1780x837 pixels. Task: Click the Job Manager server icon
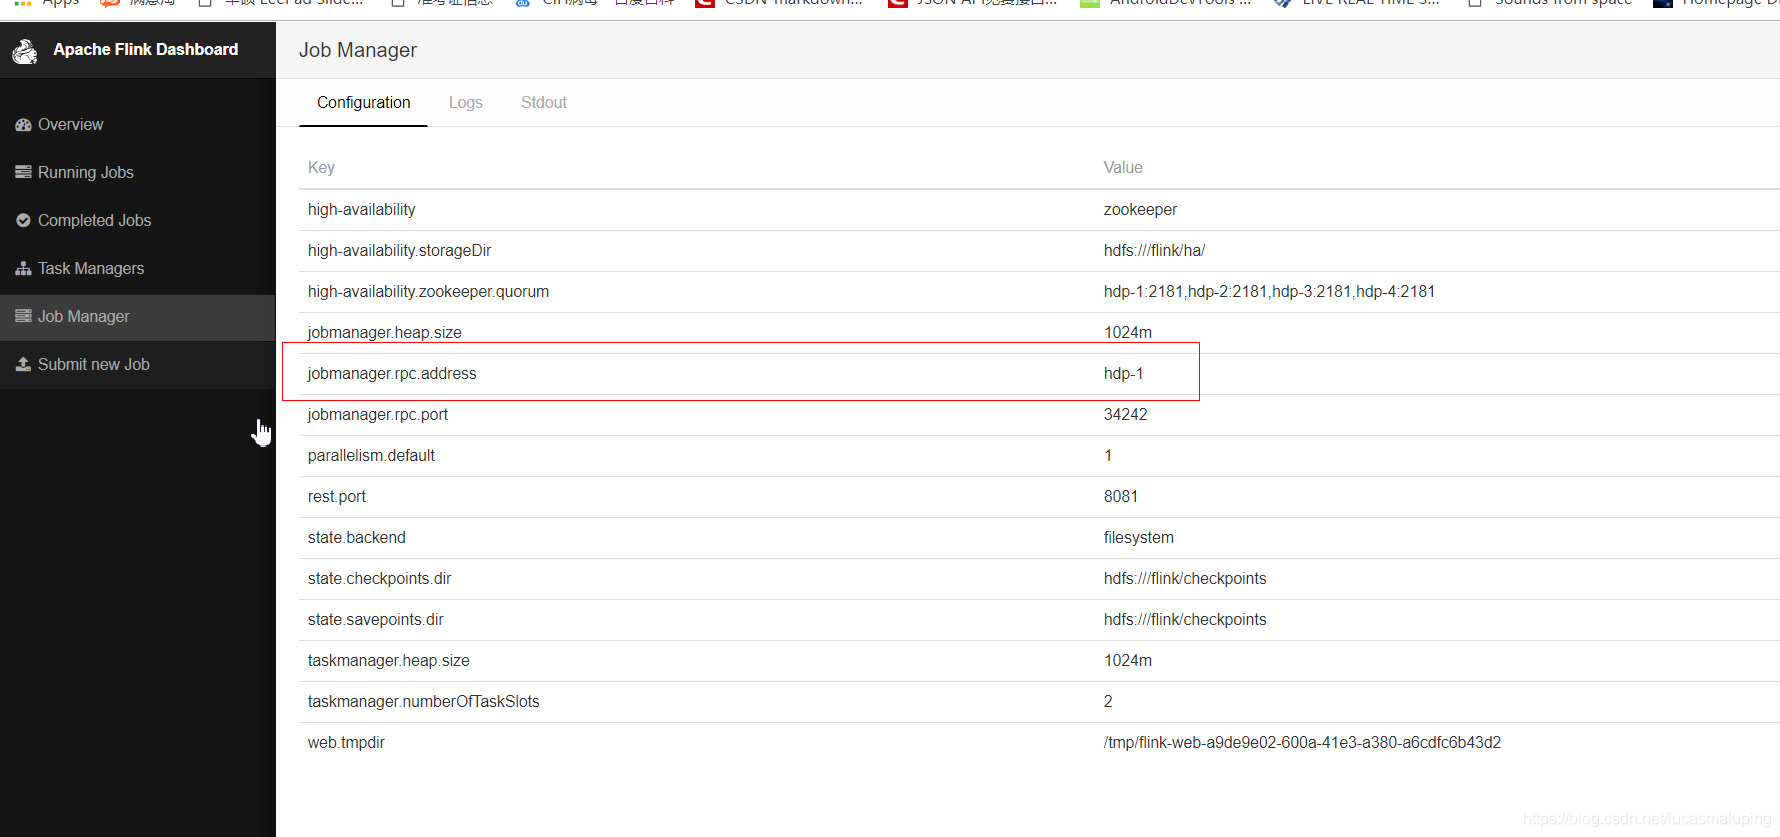click(x=23, y=316)
